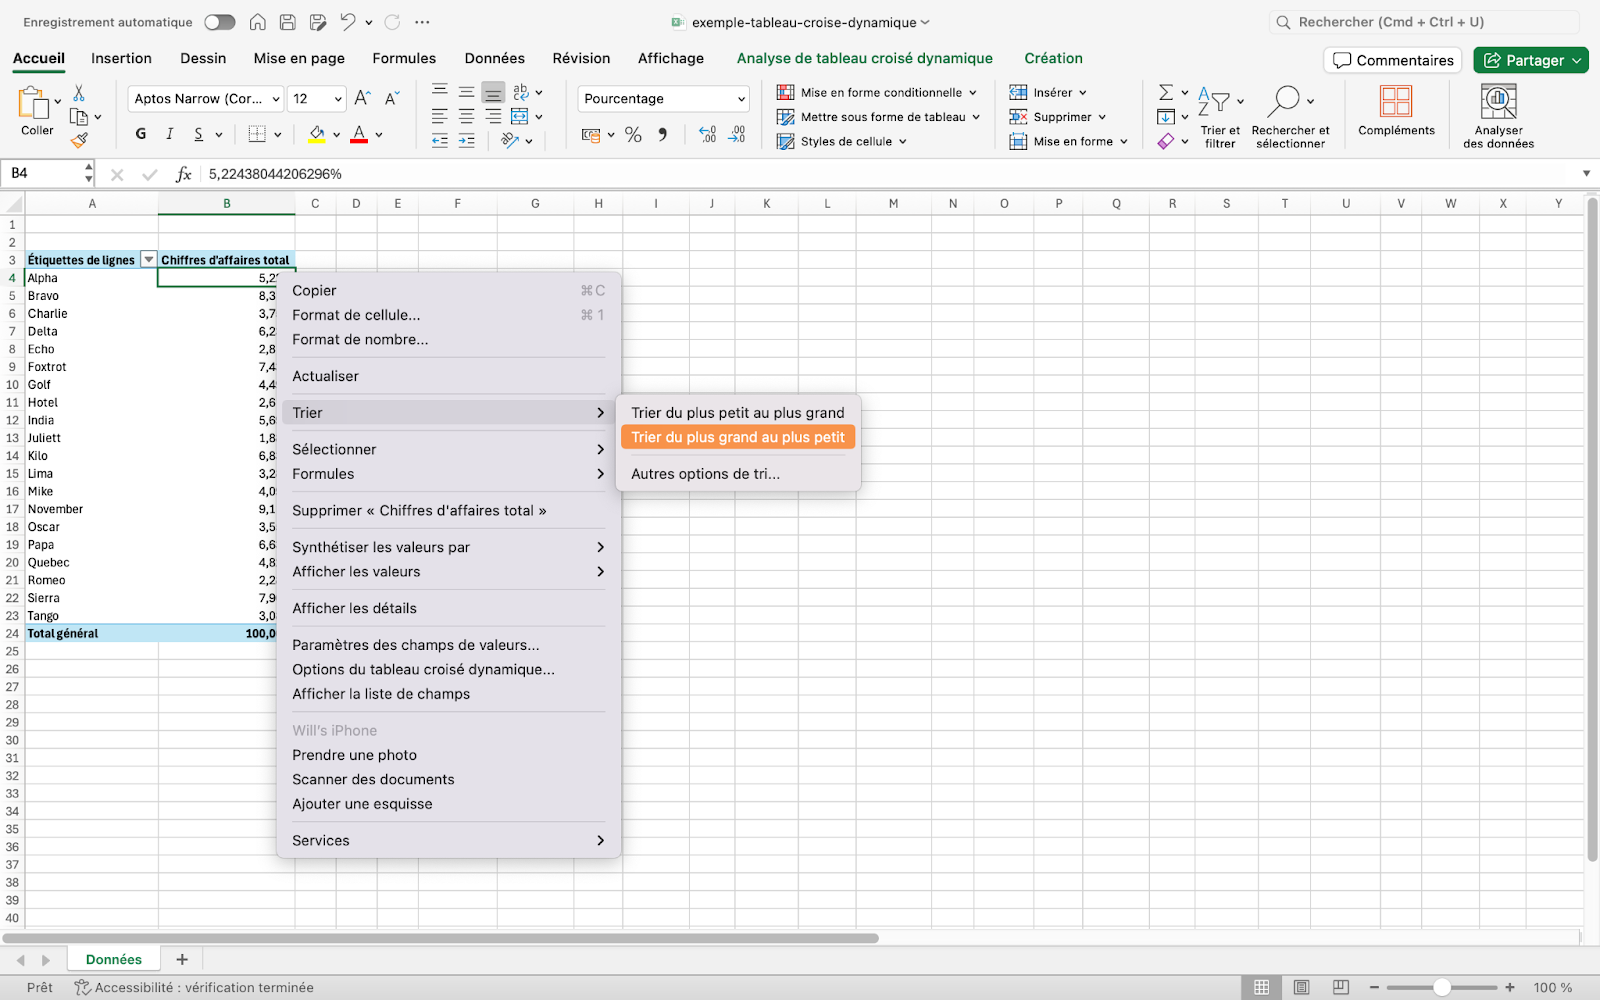Click the formula bar fx icon
1600x1000 pixels.
coord(183,174)
